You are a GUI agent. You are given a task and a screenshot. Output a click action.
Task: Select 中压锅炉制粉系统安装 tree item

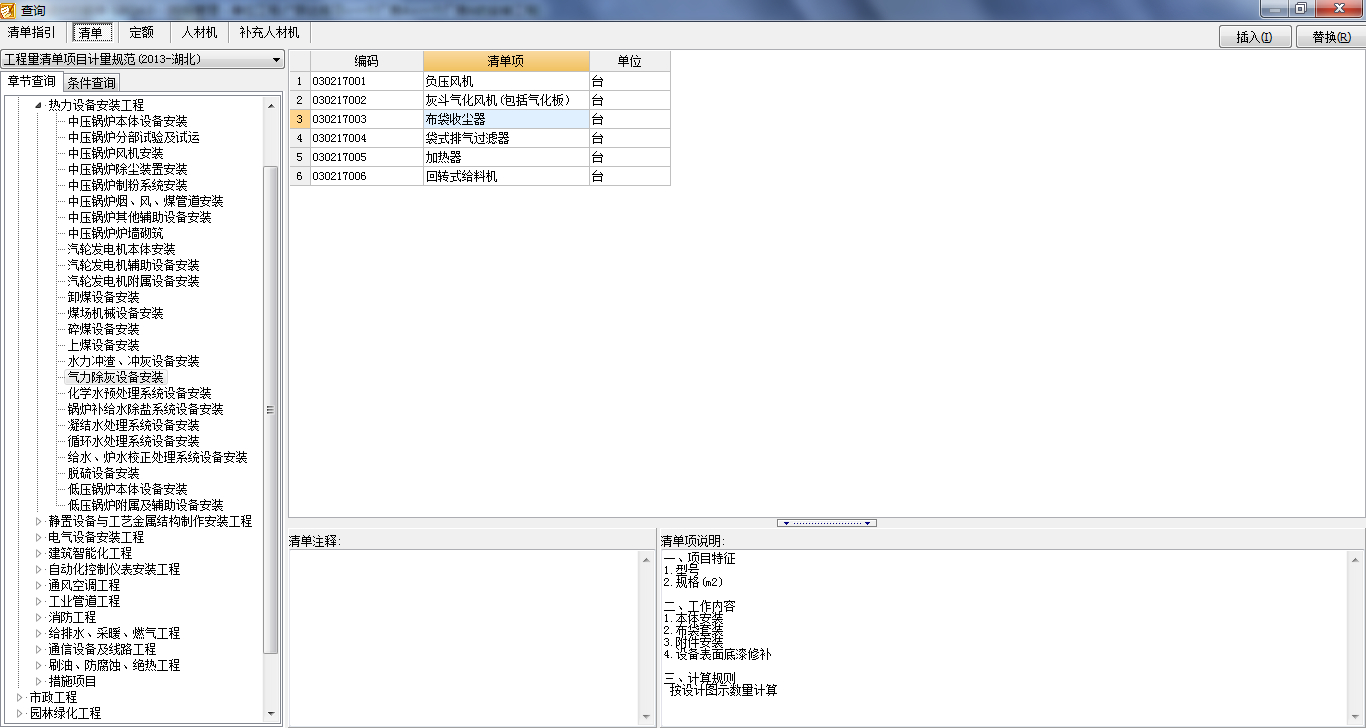point(127,185)
